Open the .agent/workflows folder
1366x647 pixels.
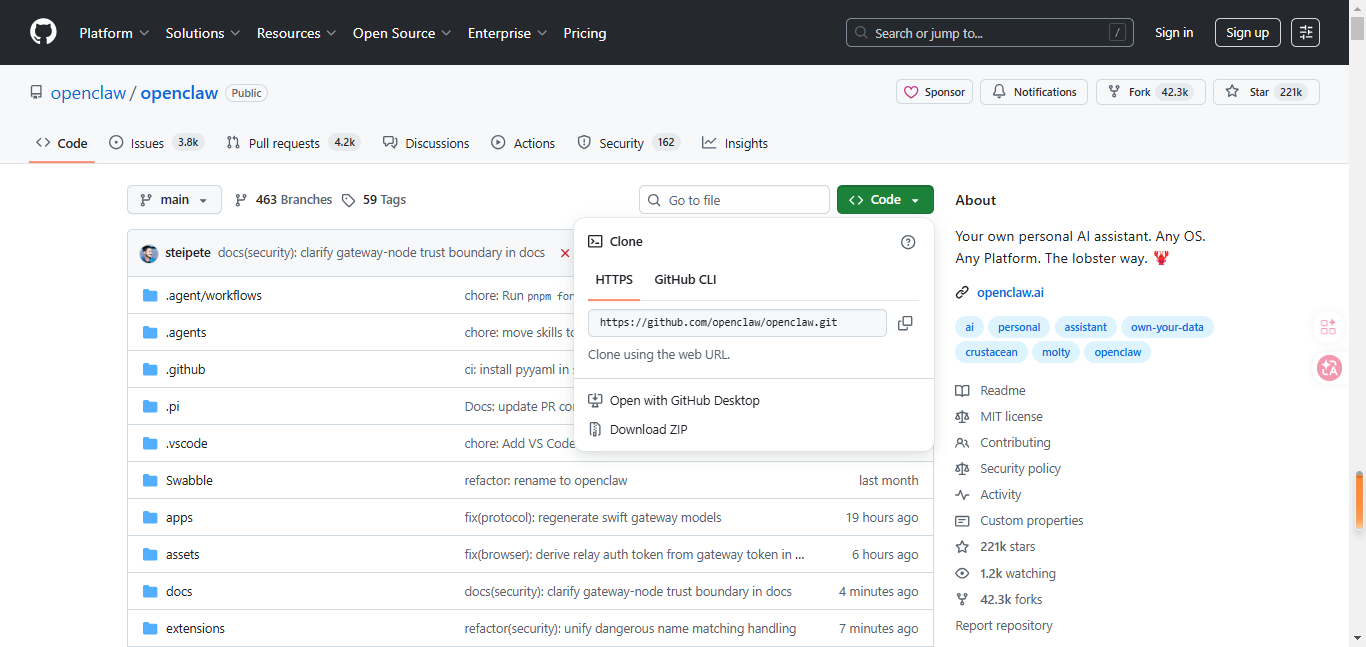214,295
